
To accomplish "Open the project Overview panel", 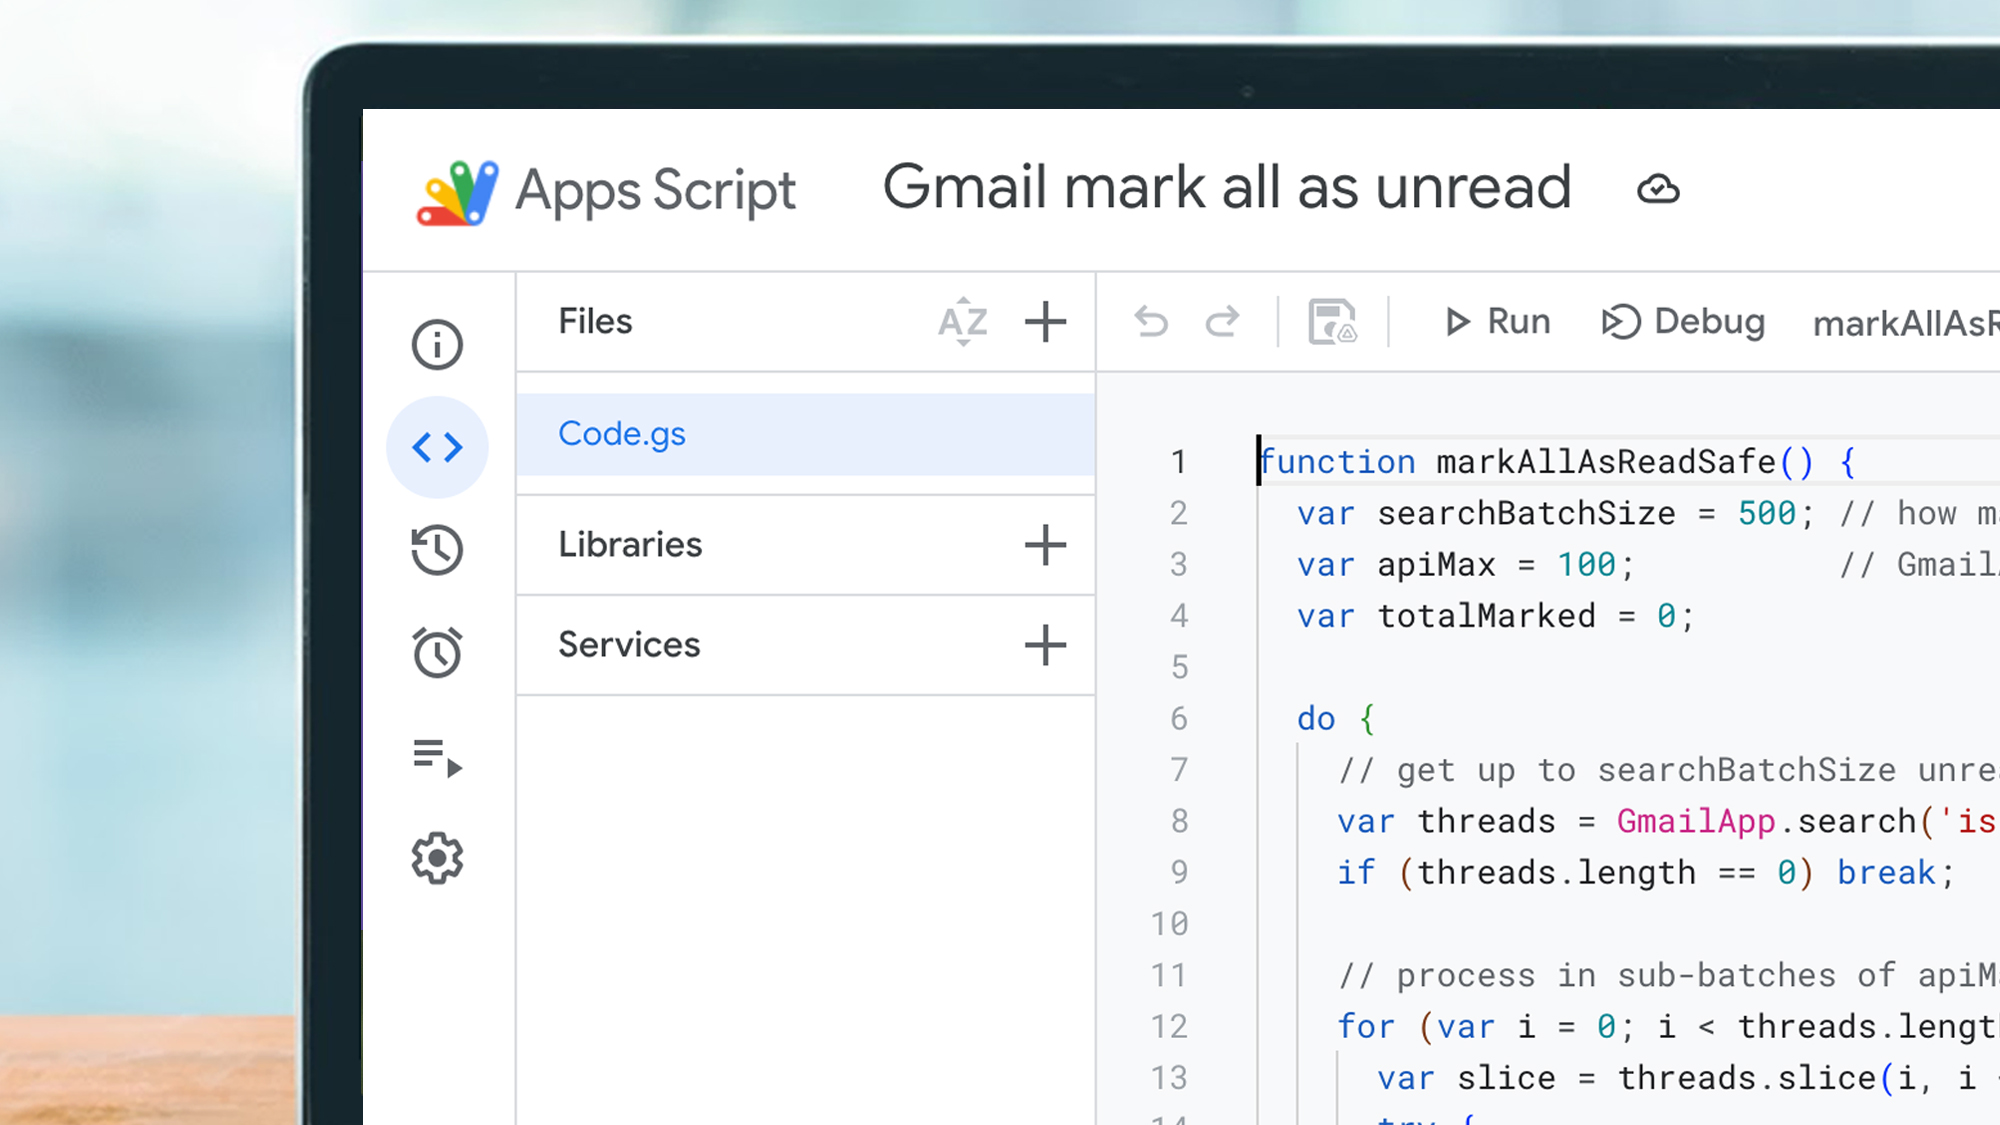I will click(437, 344).
